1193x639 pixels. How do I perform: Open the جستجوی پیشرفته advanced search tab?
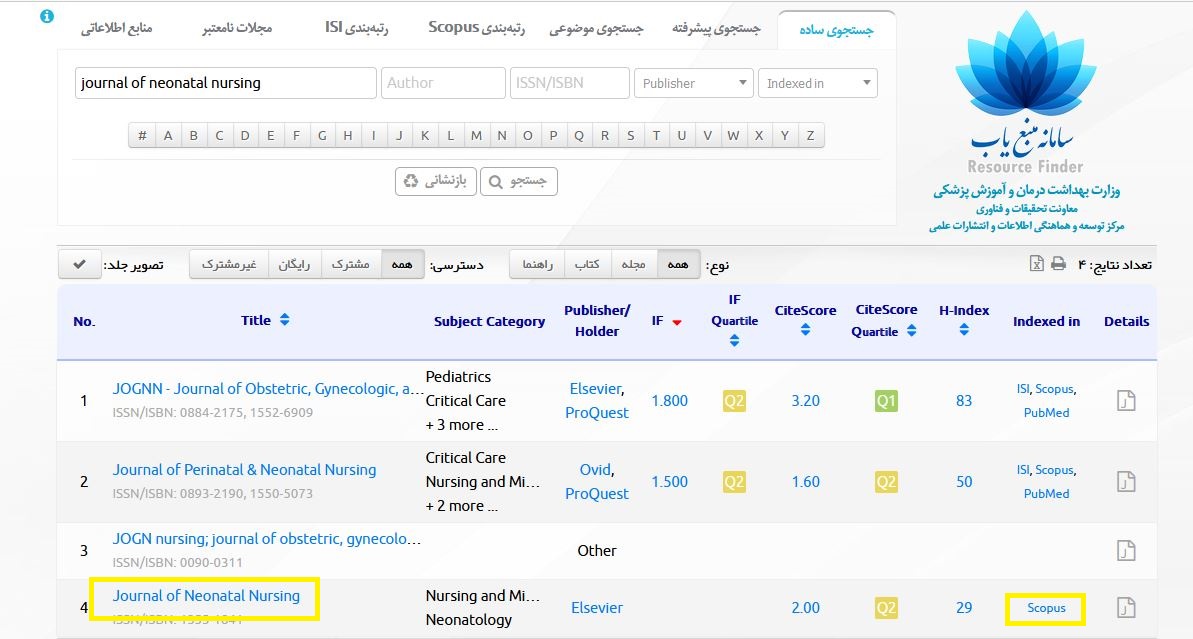point(716,29)
